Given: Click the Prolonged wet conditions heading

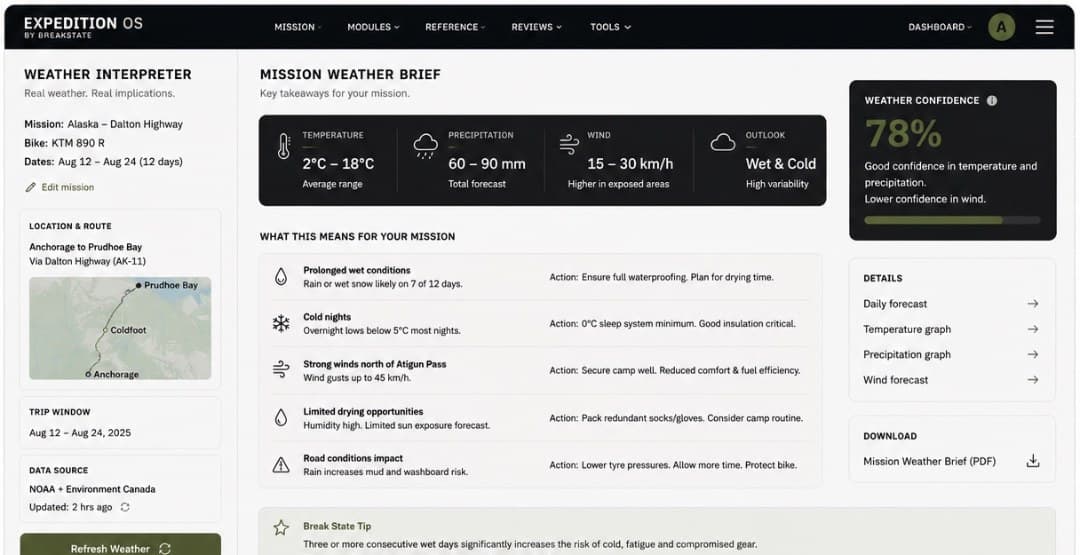Looking at the screenshot, I should [x=357, y=271].
